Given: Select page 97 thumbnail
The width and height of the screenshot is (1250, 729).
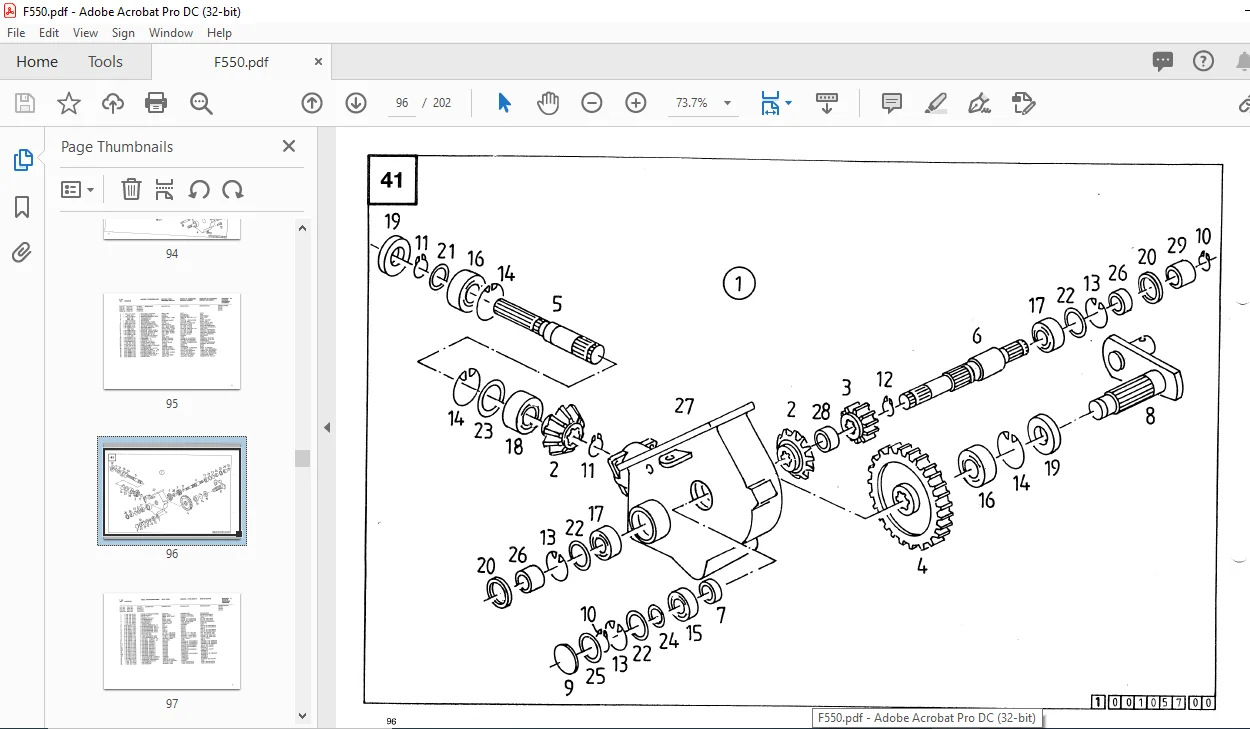Looking at the screenshot, I should click(x=172, y=641).
